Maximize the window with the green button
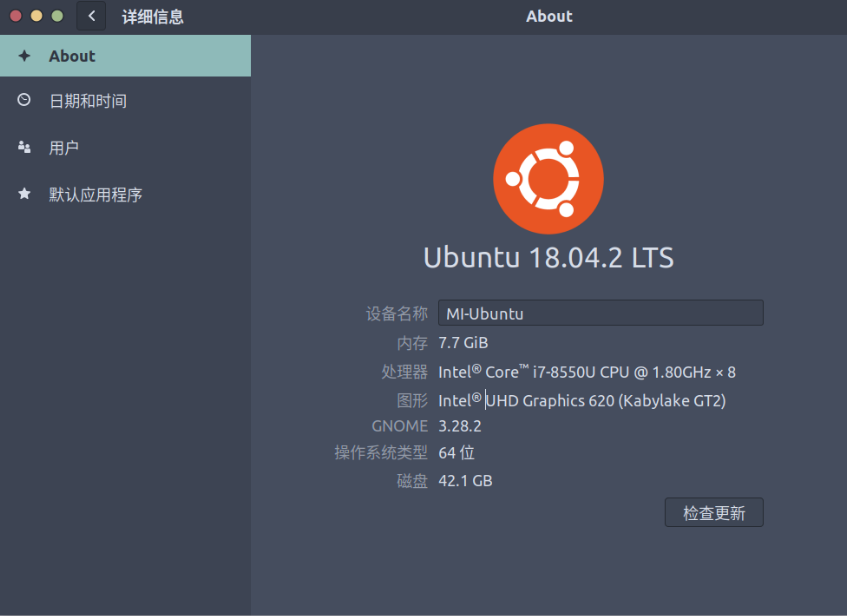The image size is (847, 616). click(x=57, y=16)
